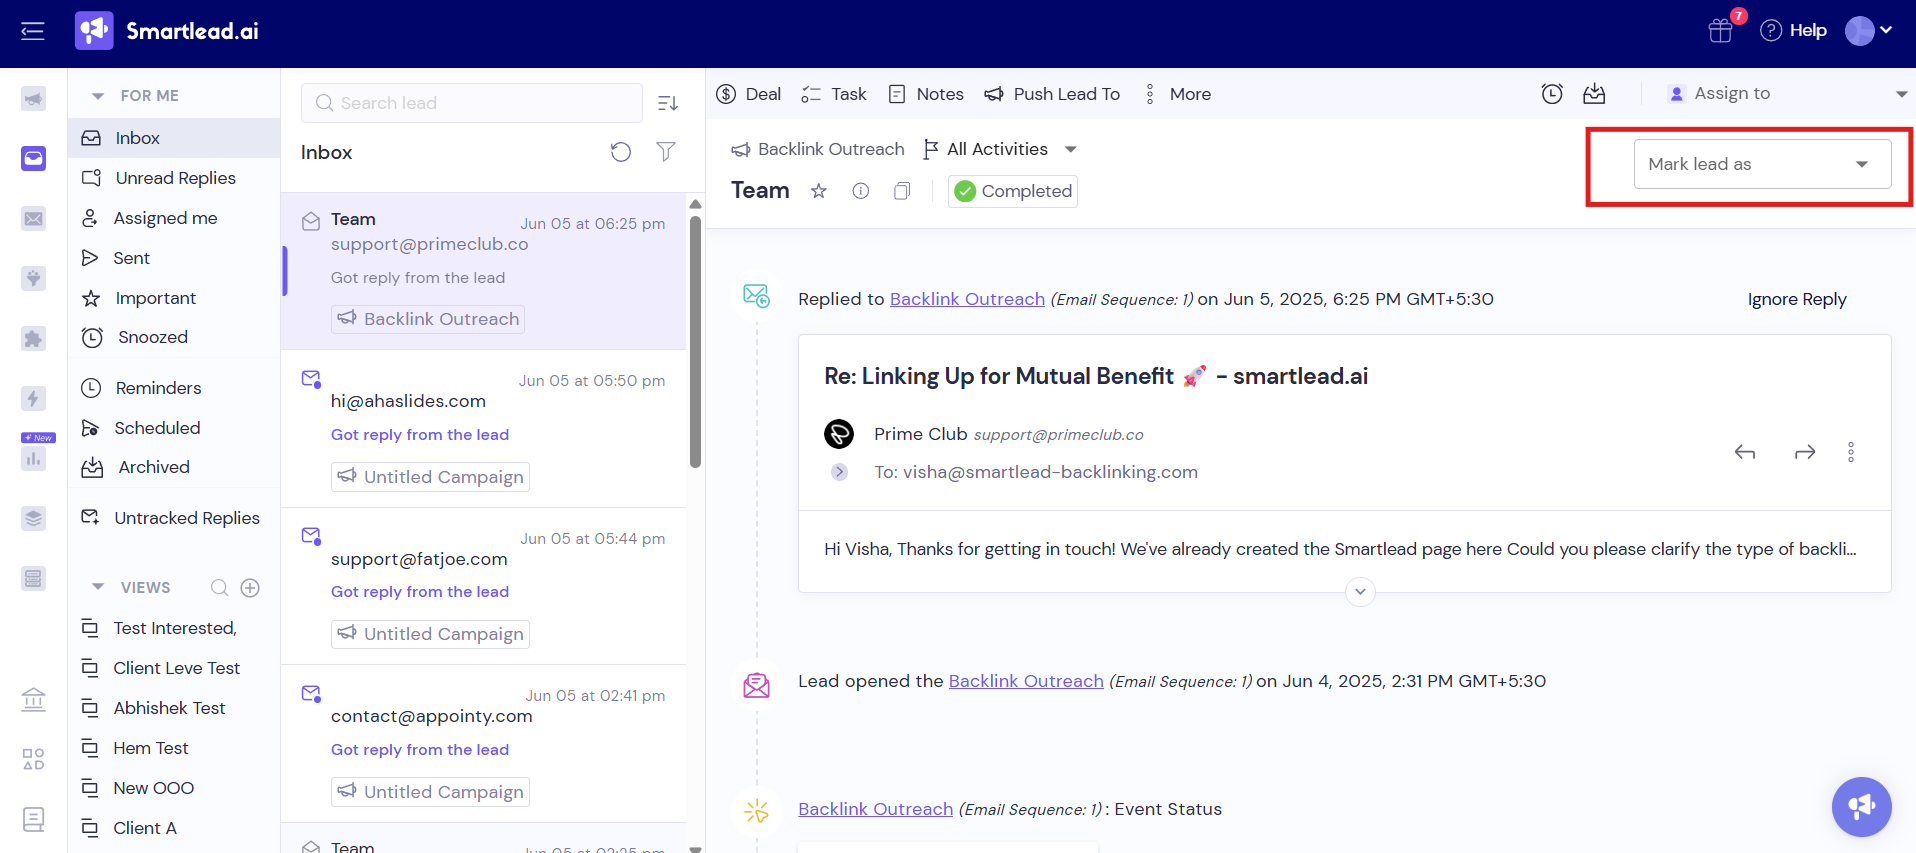
Task: Forward the Prime Club email
Action: pos(1805,453)
